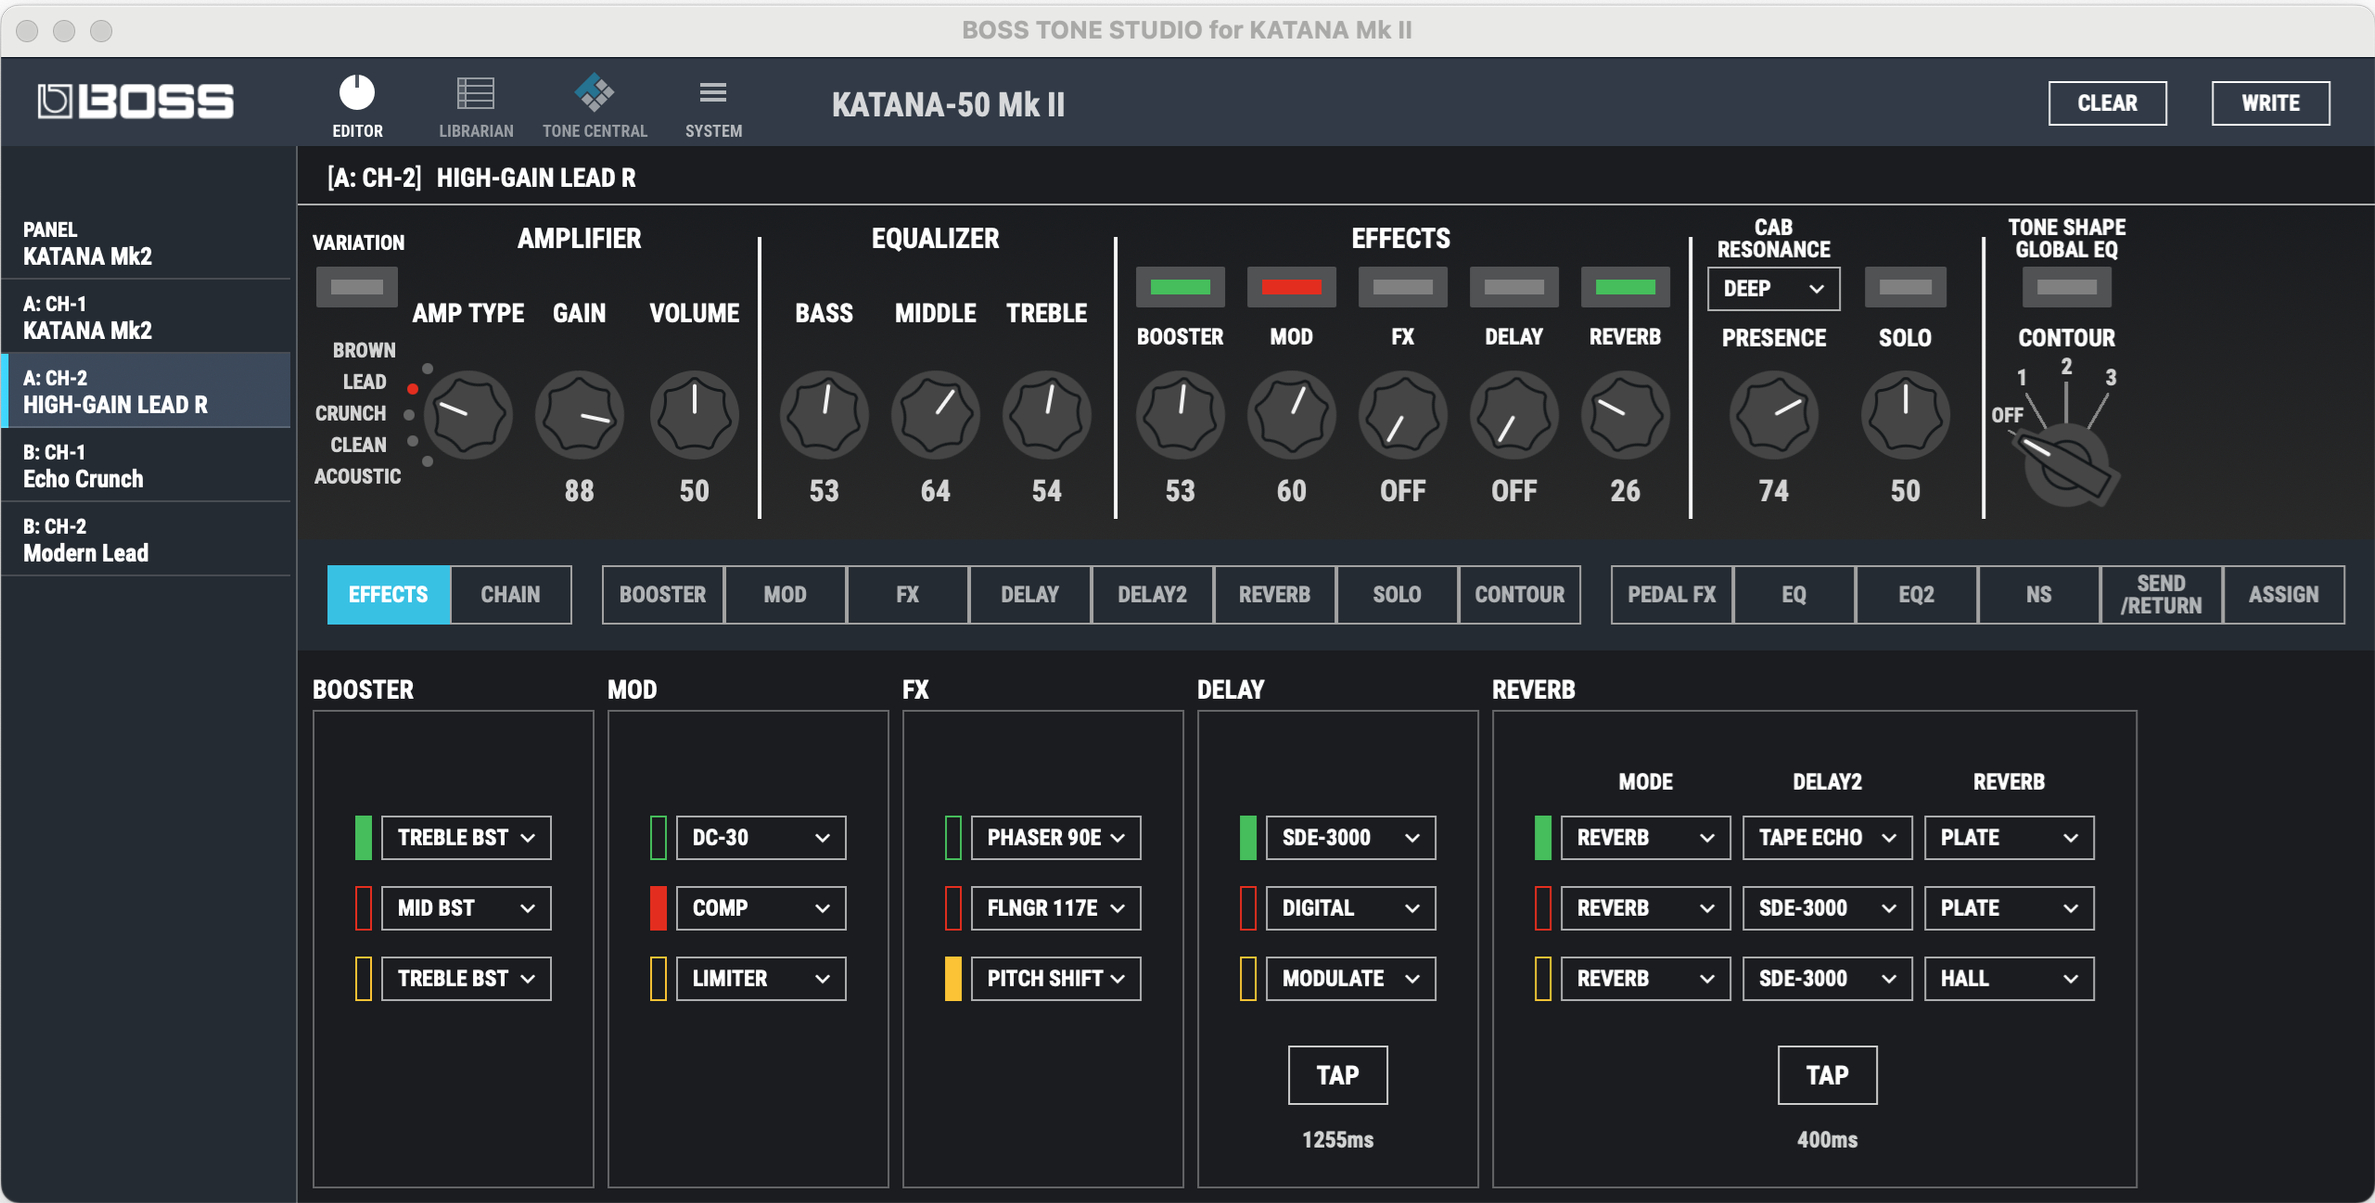Select the LEAD amp variation radio dot
This screenshot has height=1203, width=2375.
pos(413,389)
